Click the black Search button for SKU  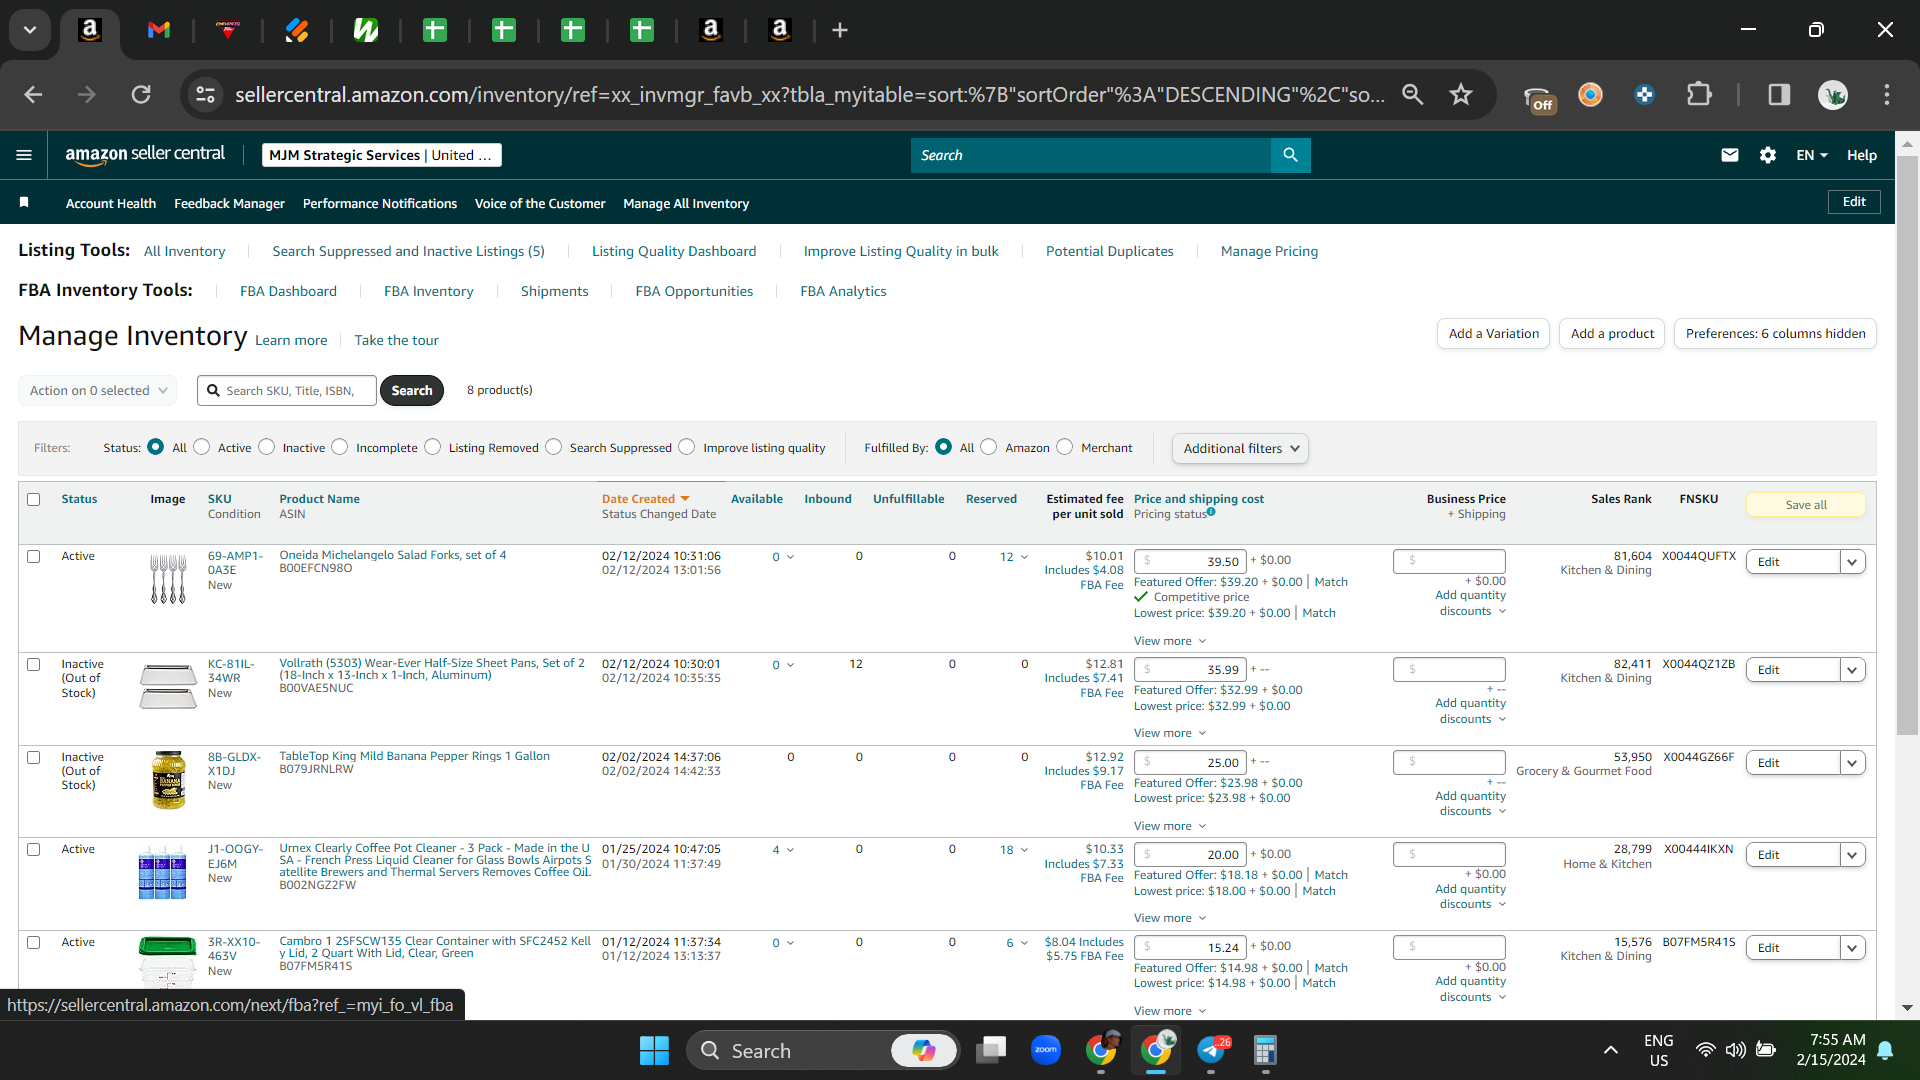coord(412,390)
